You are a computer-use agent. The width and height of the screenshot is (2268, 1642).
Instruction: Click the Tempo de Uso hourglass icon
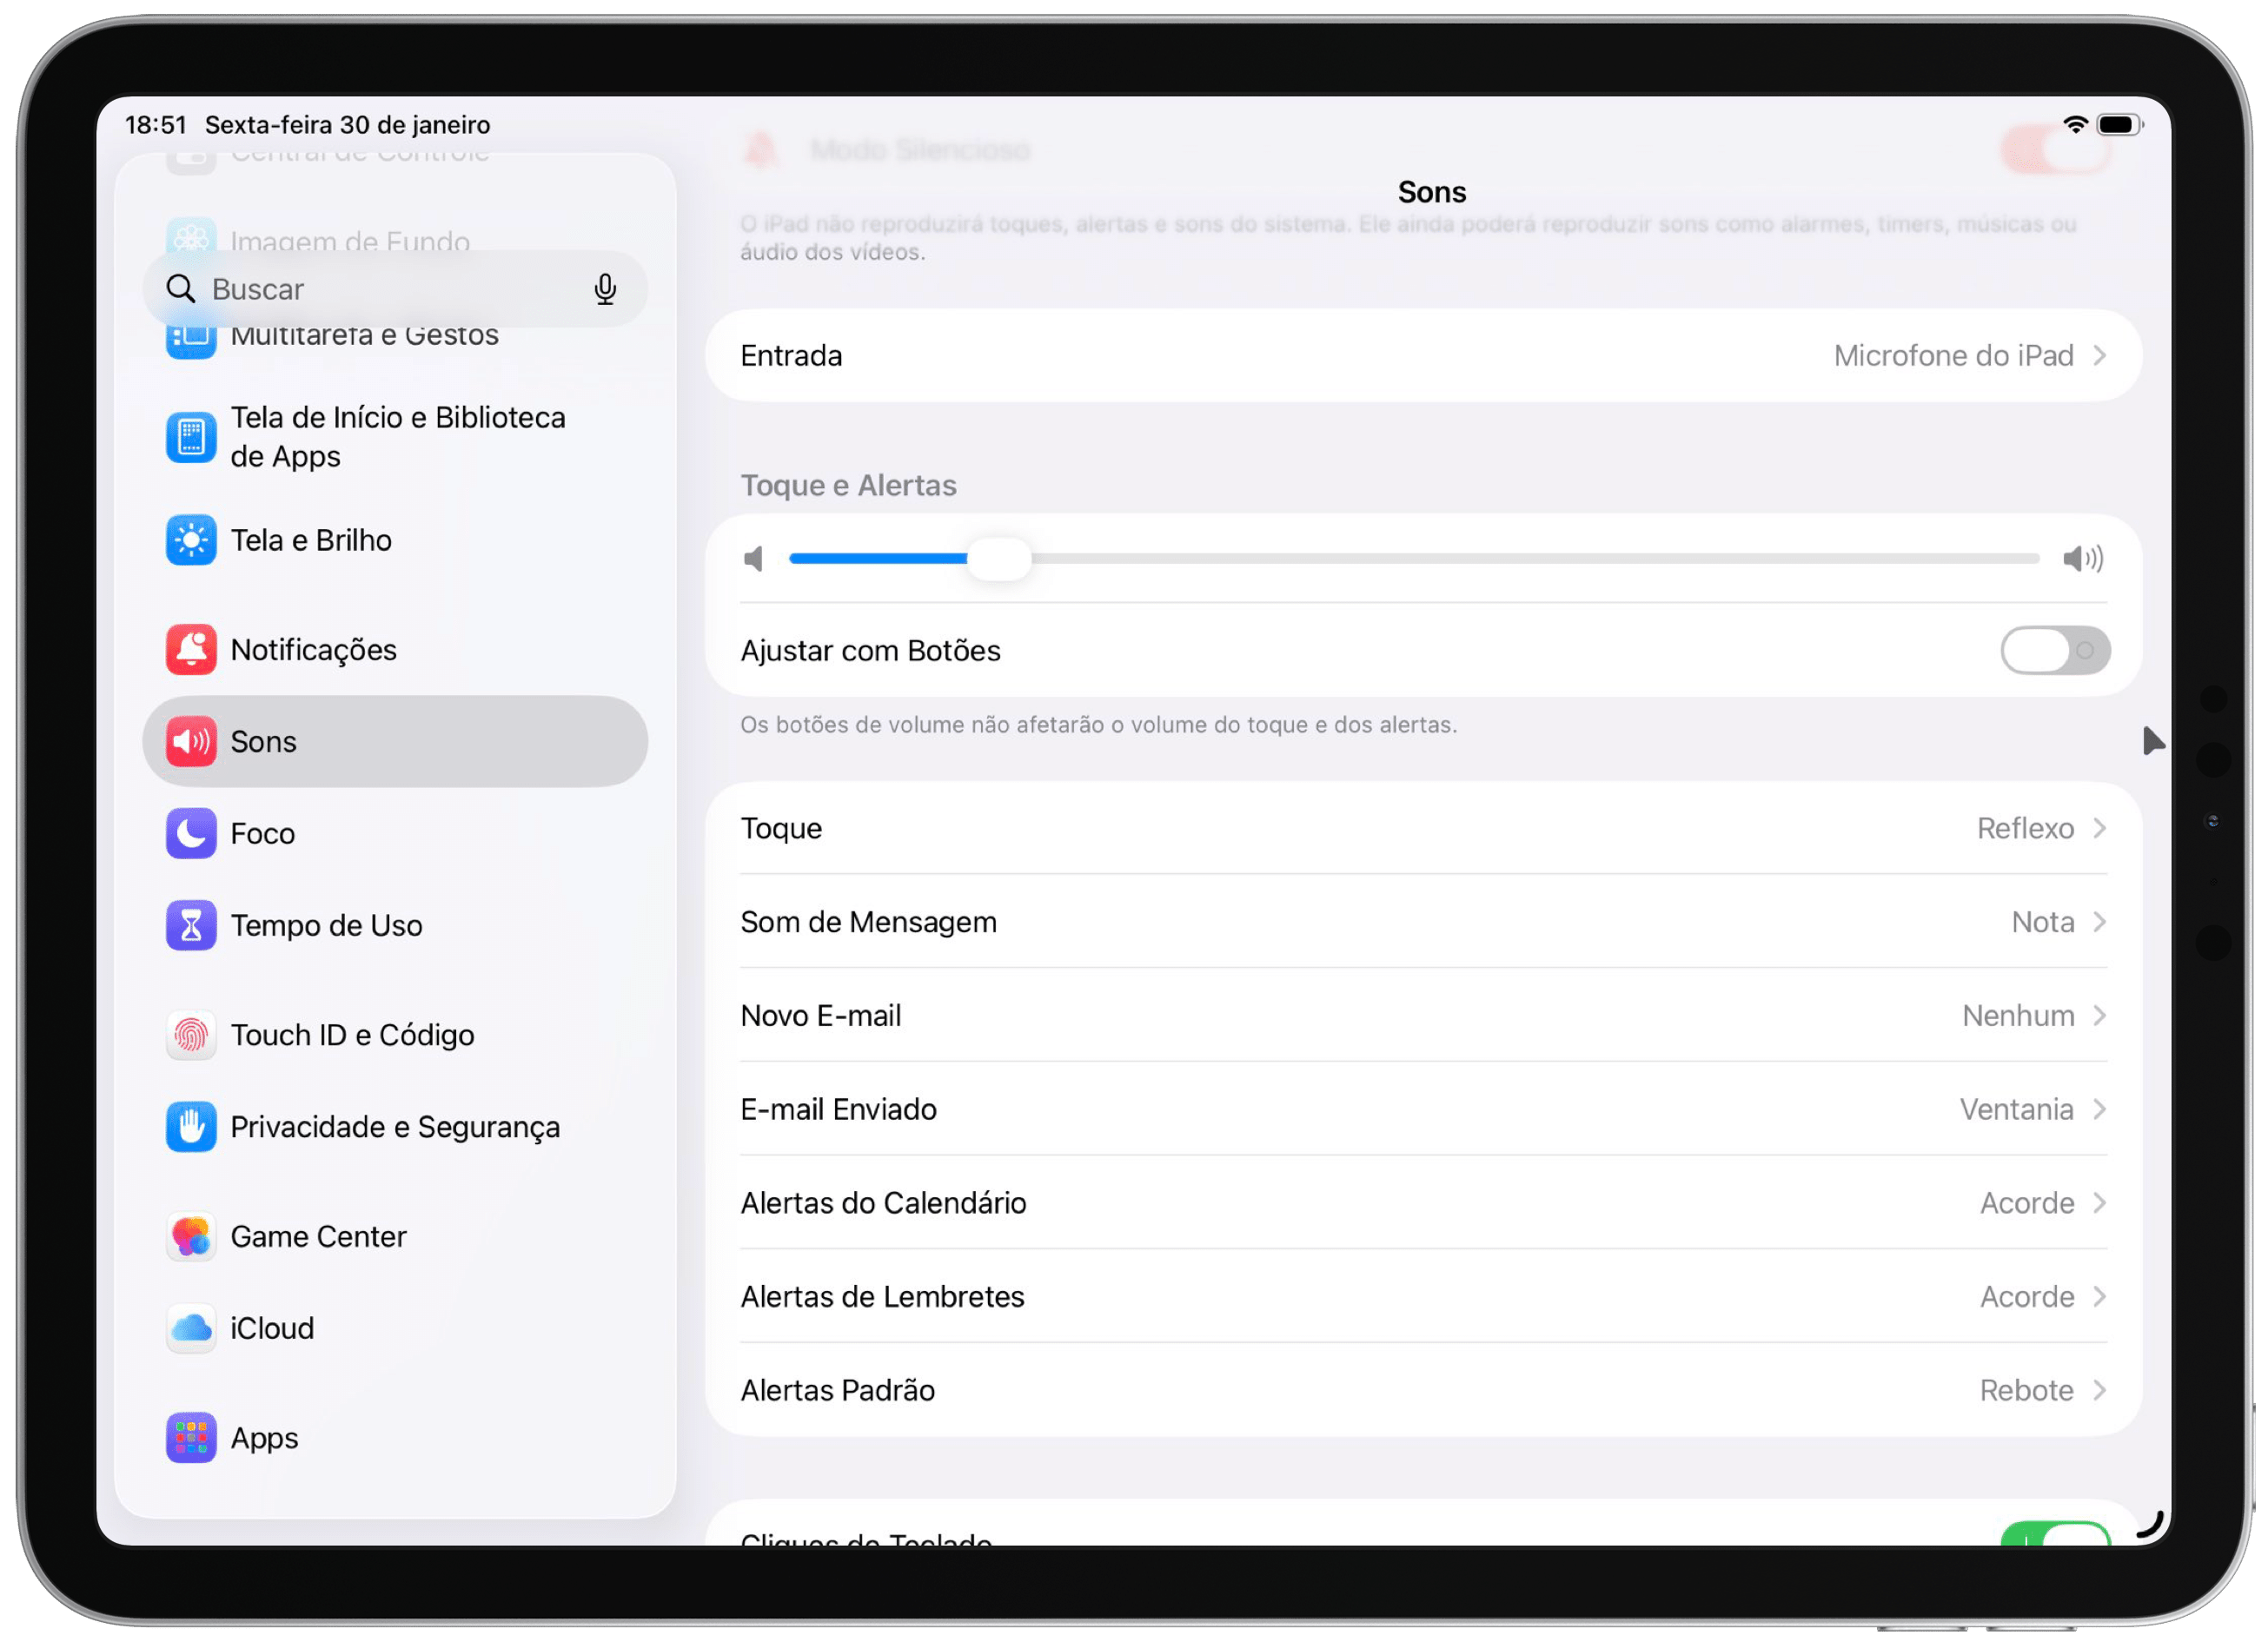(x=191, y=925)
